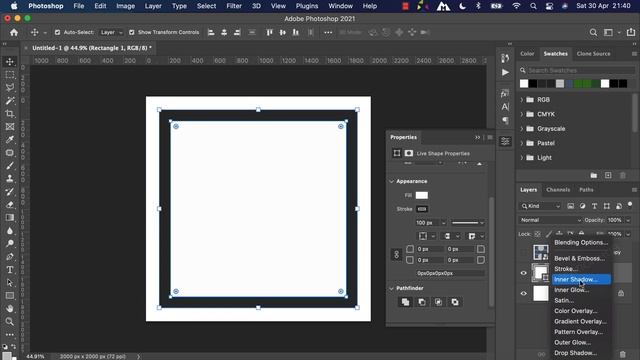
Task: Click the Combine Shapes pathfinder icon
Action: (x=405, y=302)
